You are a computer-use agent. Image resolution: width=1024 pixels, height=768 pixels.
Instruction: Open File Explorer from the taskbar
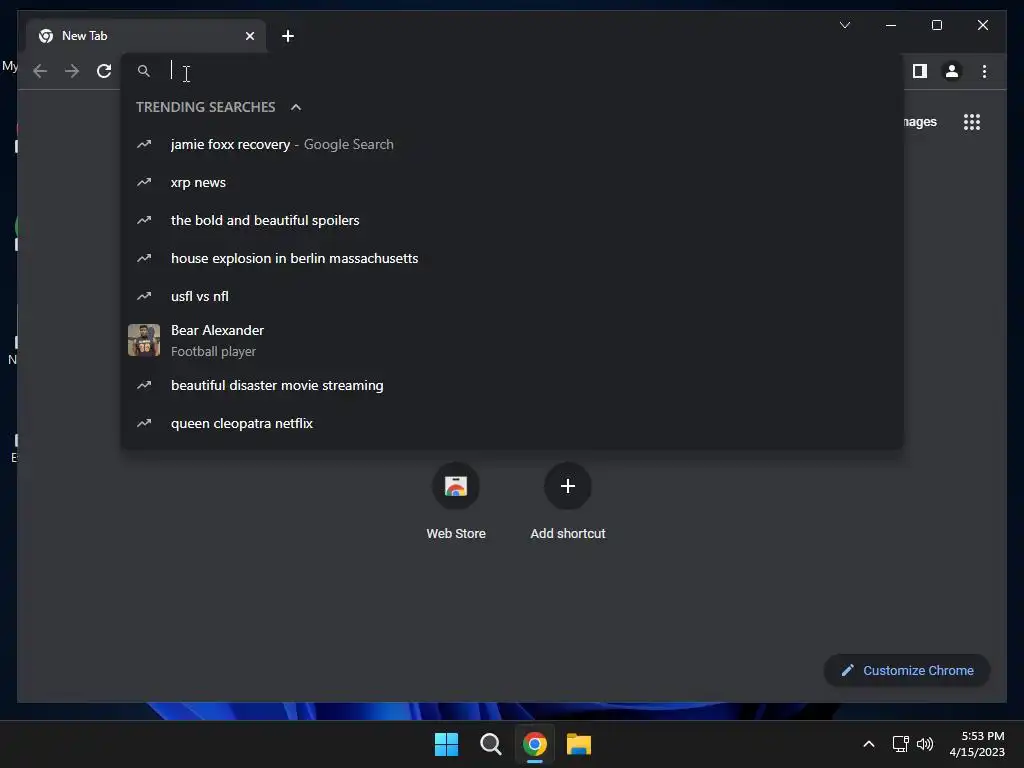(x=579, y=744)
